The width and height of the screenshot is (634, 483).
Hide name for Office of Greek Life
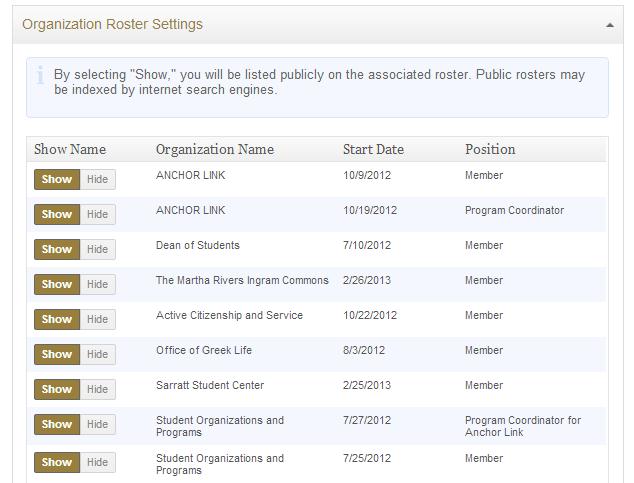pos(97,354)
